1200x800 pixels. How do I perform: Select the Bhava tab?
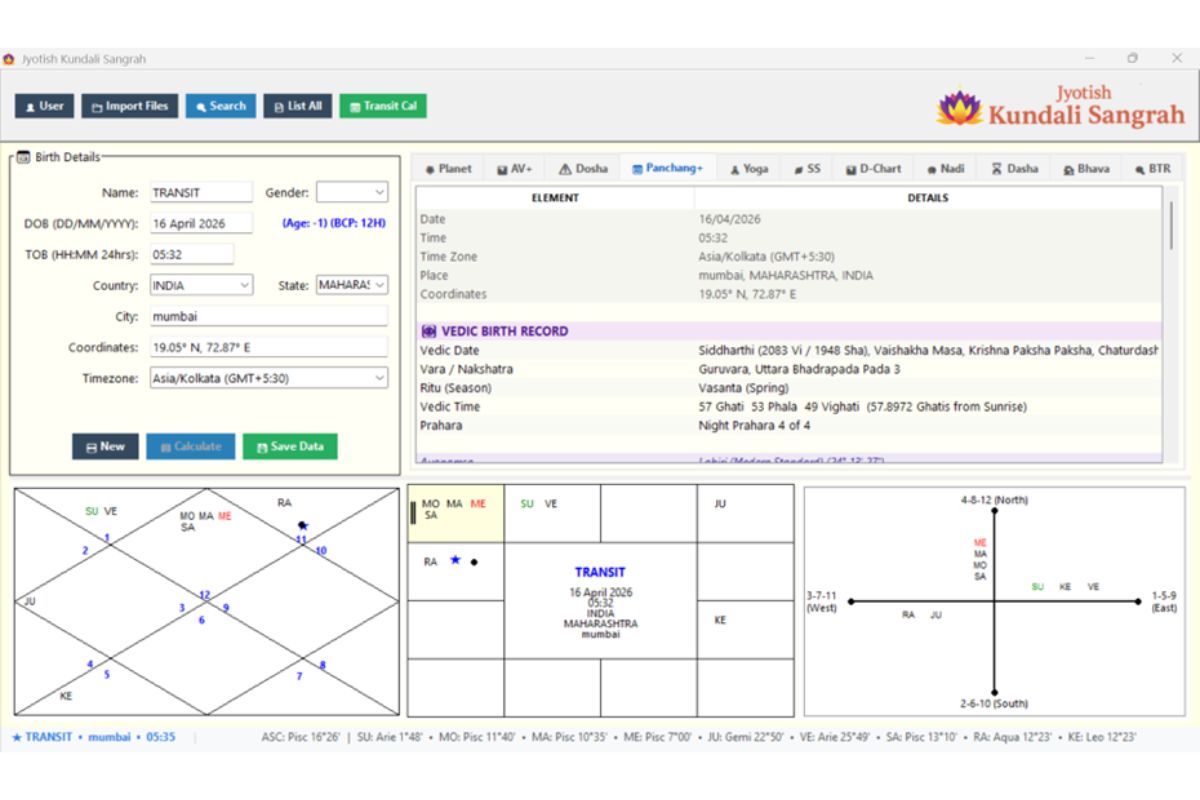tap(1086, 169)
